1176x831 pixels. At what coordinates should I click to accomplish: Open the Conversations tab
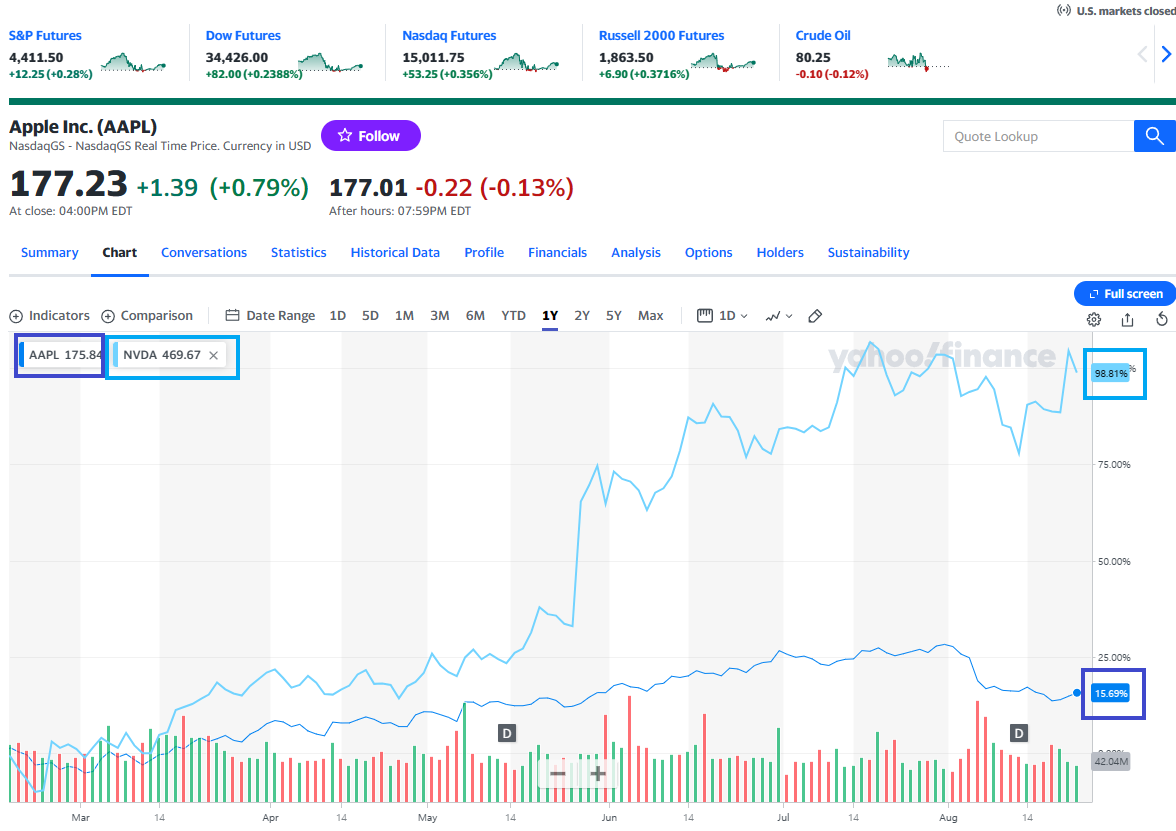pyautogui.click(x=204, y=253)
